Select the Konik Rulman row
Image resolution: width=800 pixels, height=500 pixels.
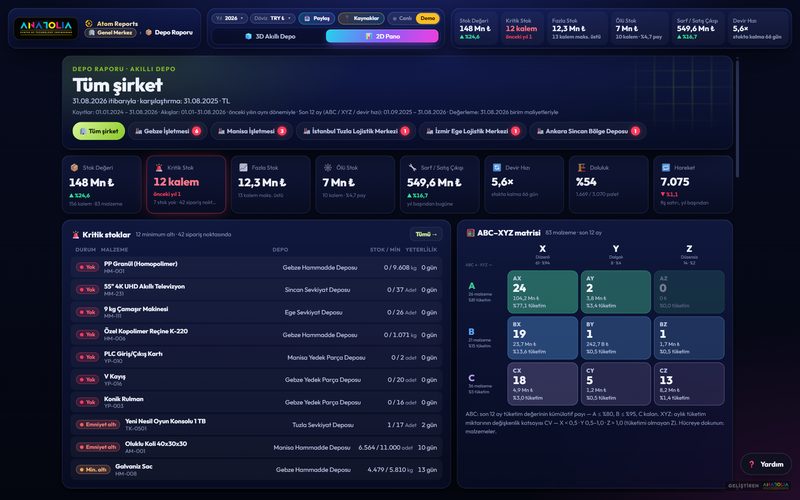click(x=256, y=402)
